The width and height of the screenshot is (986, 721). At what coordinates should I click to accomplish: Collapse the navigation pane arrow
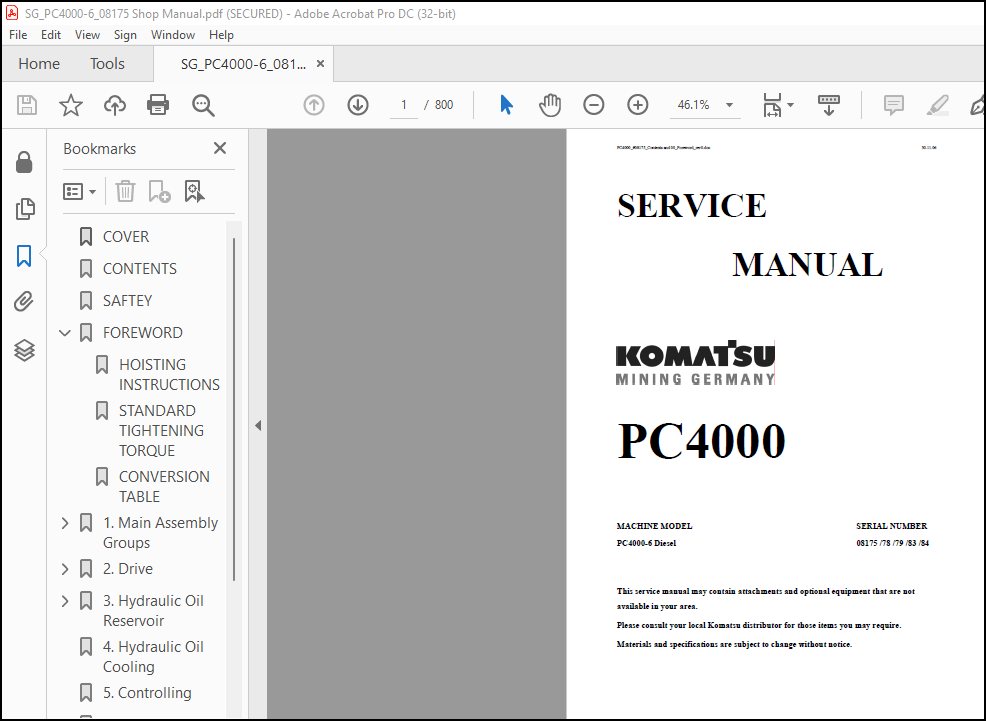pos(258,426)
